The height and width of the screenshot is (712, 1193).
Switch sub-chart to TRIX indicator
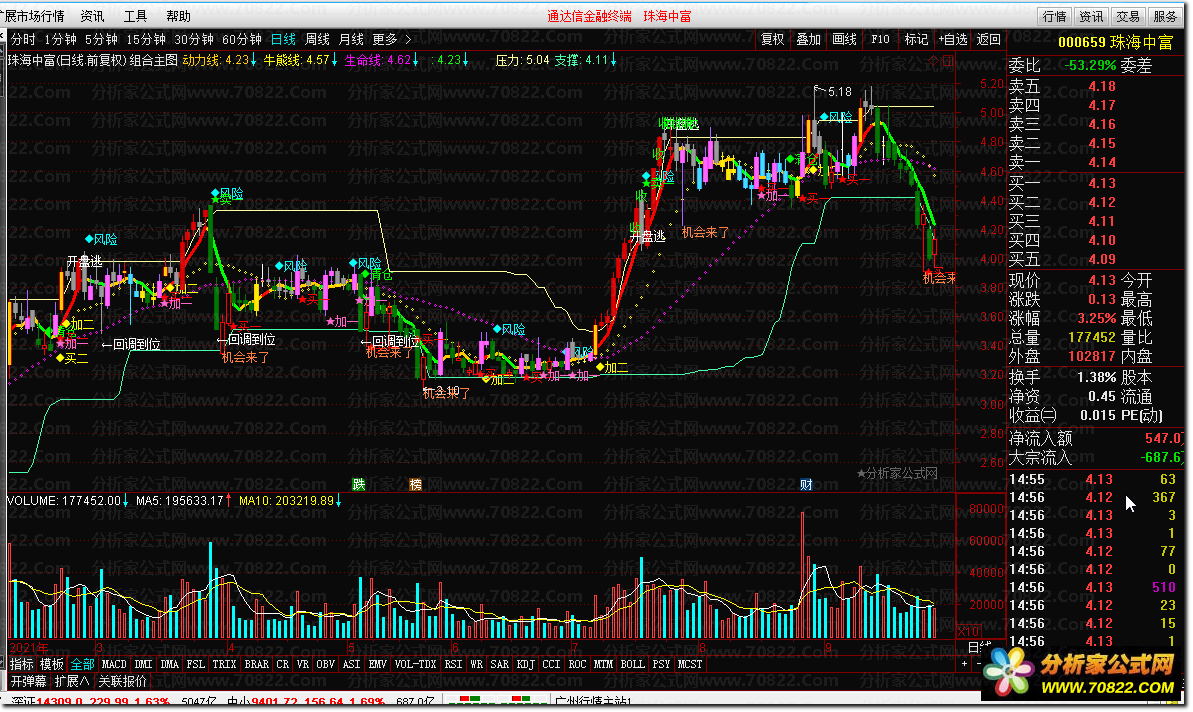[224, 664]
